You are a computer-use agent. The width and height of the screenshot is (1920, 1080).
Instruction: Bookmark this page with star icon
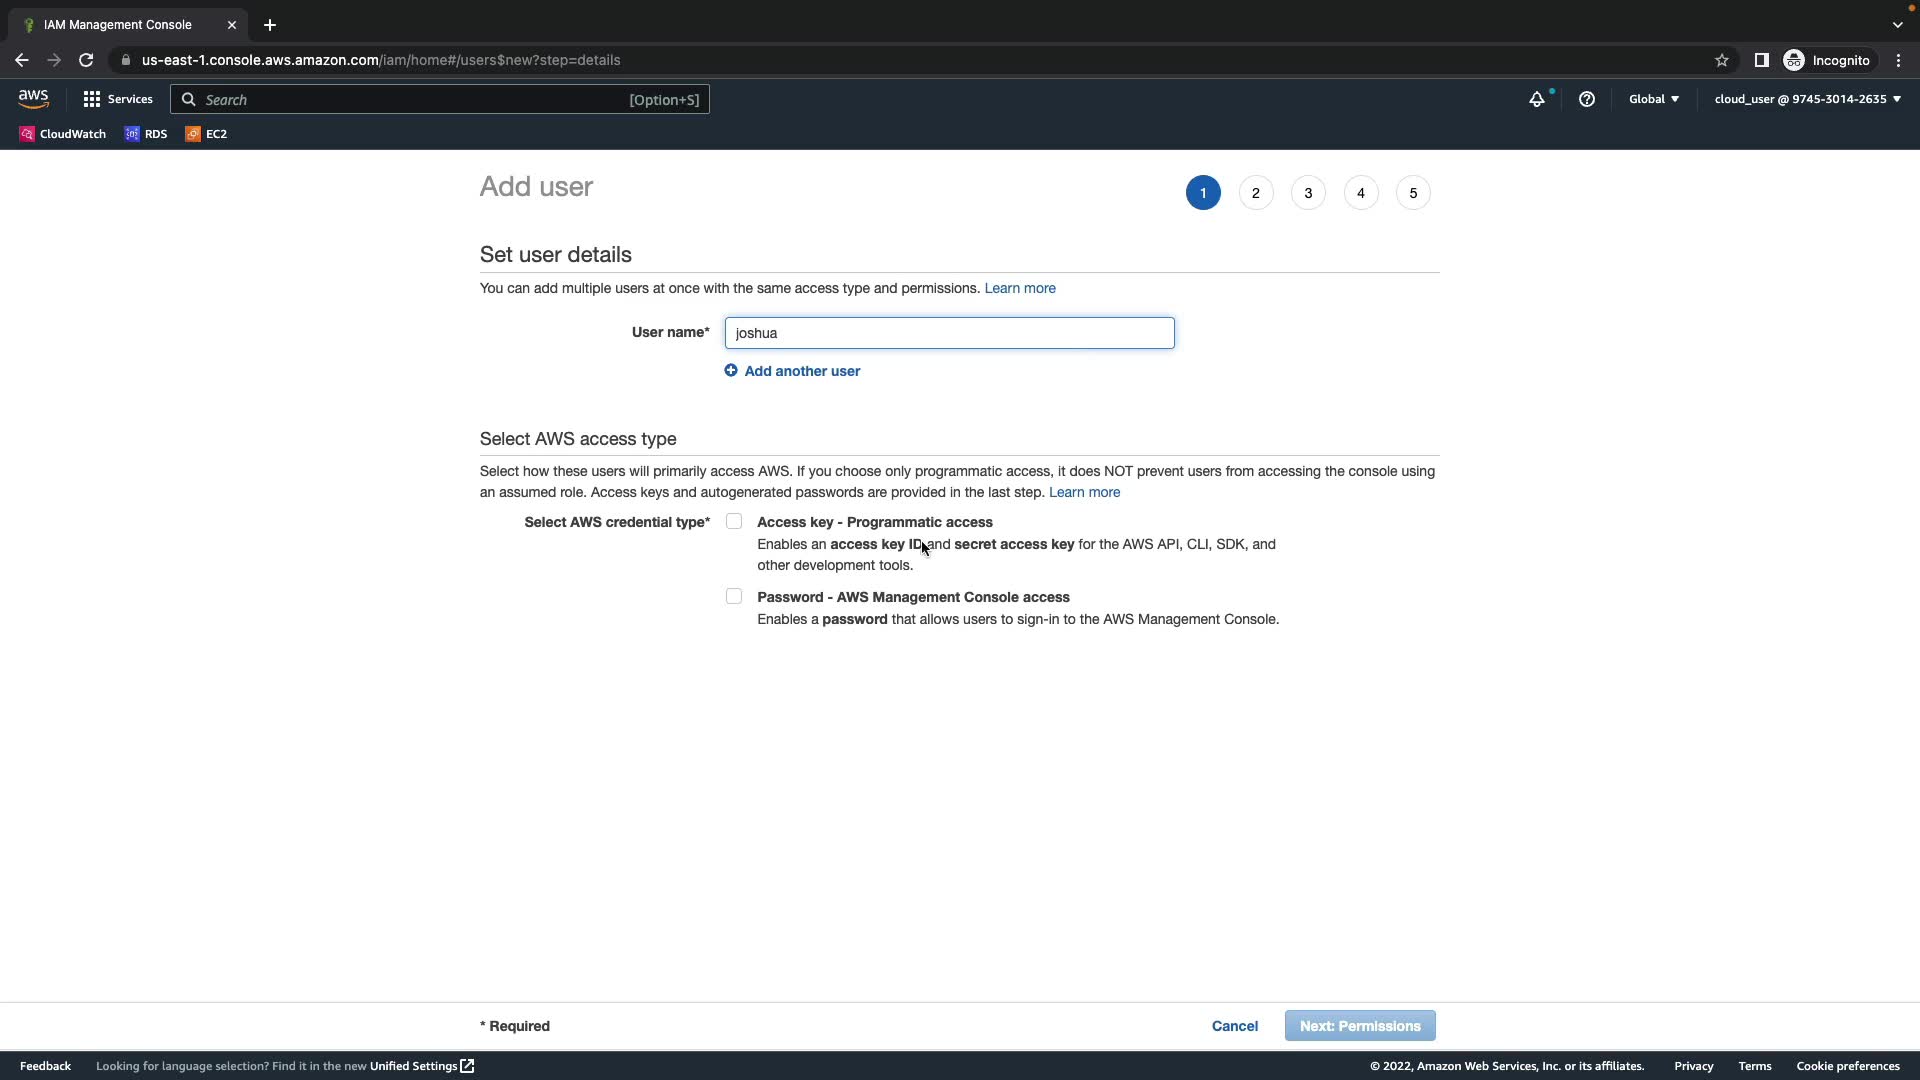click(x=1721, y=60)
